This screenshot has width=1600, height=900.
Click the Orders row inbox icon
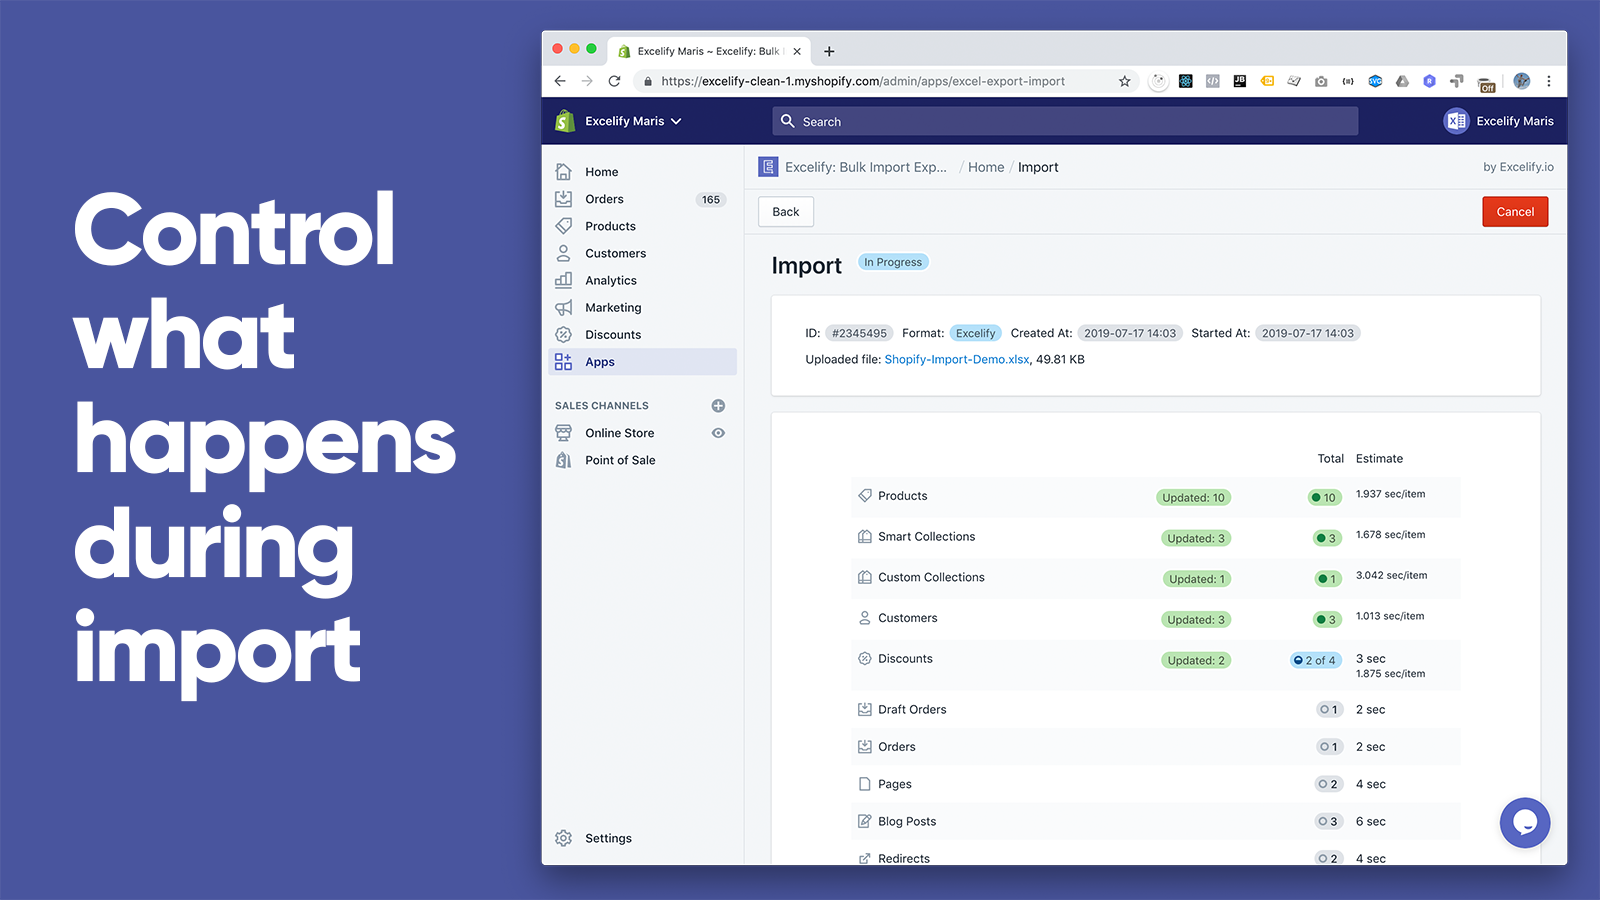point(865,746)
